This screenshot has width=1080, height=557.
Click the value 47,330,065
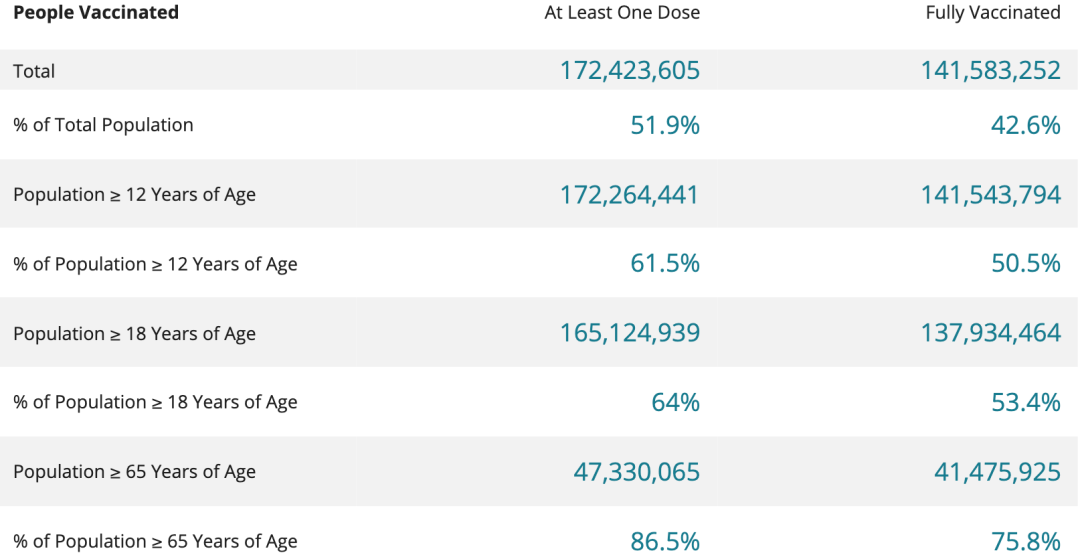click(x=636, y=472)
